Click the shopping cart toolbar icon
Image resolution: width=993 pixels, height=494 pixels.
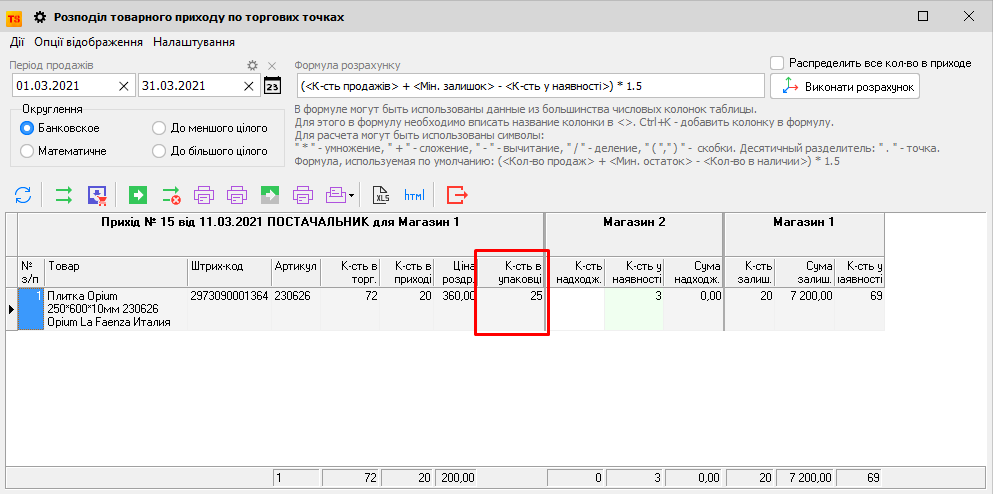point(97,194)
